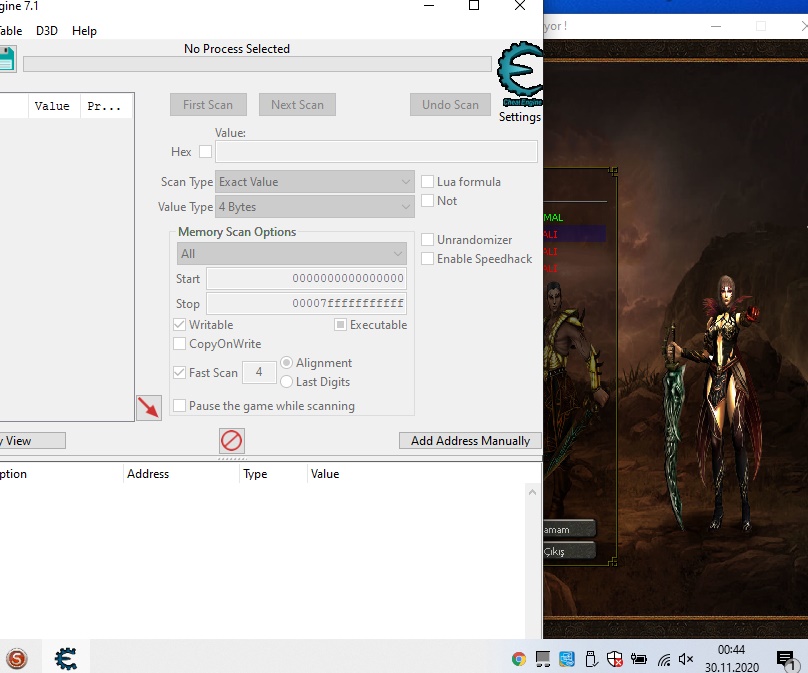Click the Stop address field

point(306,303)
